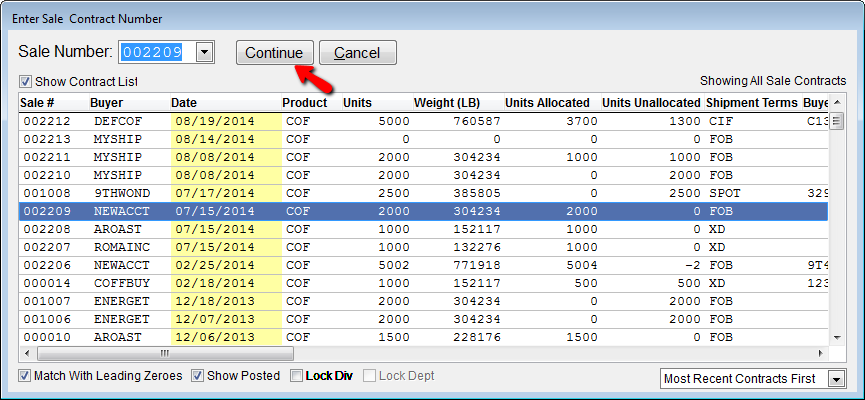The image size is (865, 400).
Task: Select sale 000014 row
Action: pyautogui.click(x=424, y=283)
